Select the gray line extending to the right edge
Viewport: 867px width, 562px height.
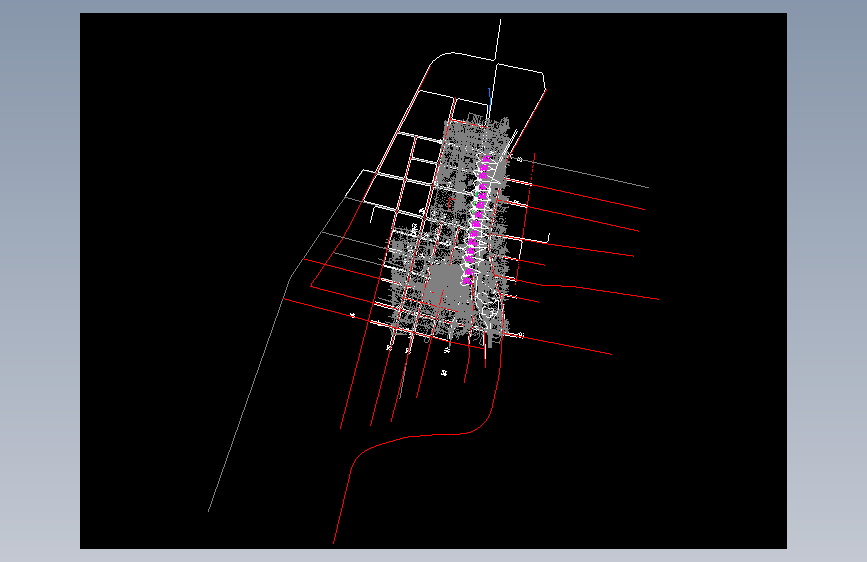click(585, 173)
